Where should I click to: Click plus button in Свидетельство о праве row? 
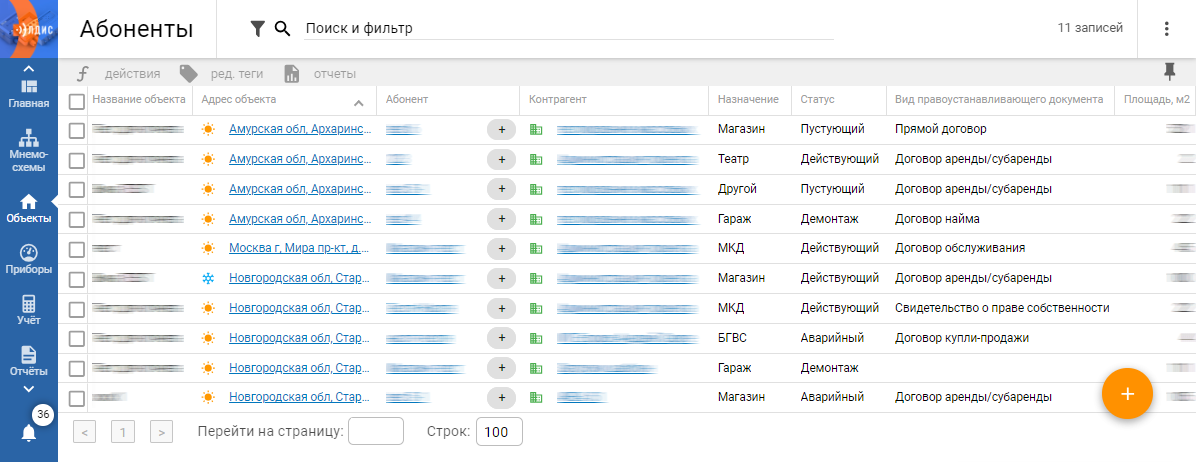[x=502, y=308]
